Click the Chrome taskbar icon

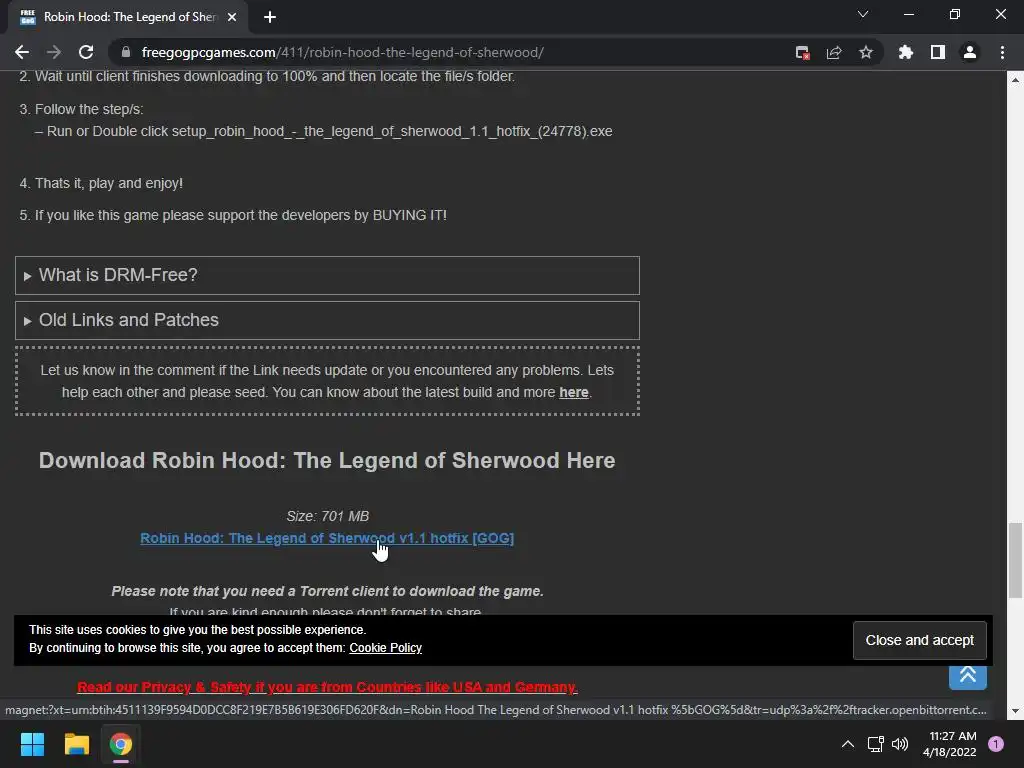click(x=121, y=744)
